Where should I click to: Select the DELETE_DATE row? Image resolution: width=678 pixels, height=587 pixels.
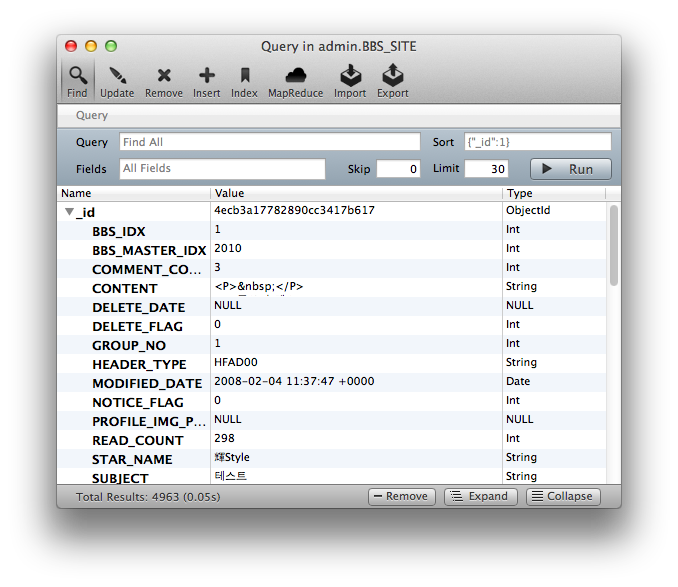[332, 307]
